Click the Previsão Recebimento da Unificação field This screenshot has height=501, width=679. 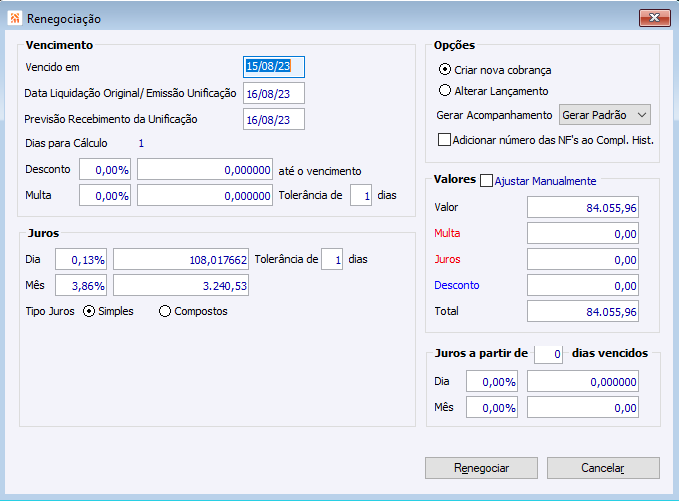(274, 120)
